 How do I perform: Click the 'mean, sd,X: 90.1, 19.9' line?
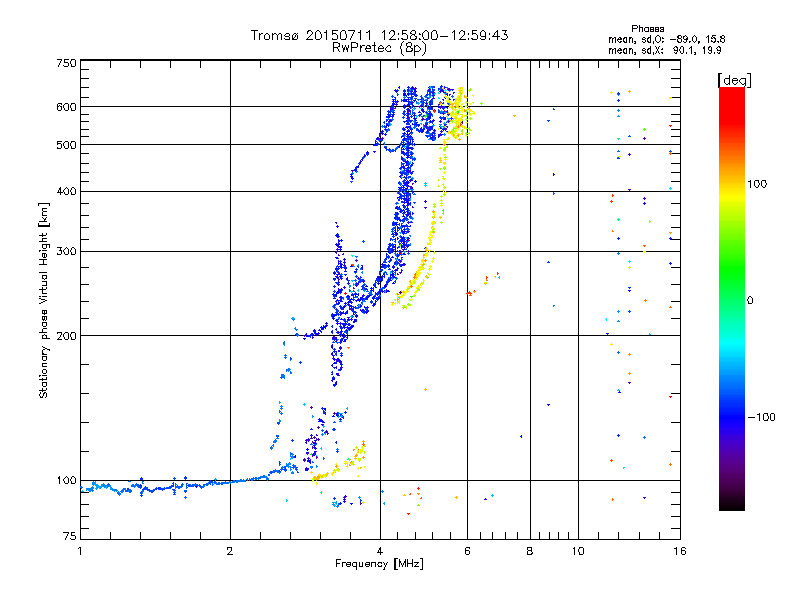click(x=664, y=50)
